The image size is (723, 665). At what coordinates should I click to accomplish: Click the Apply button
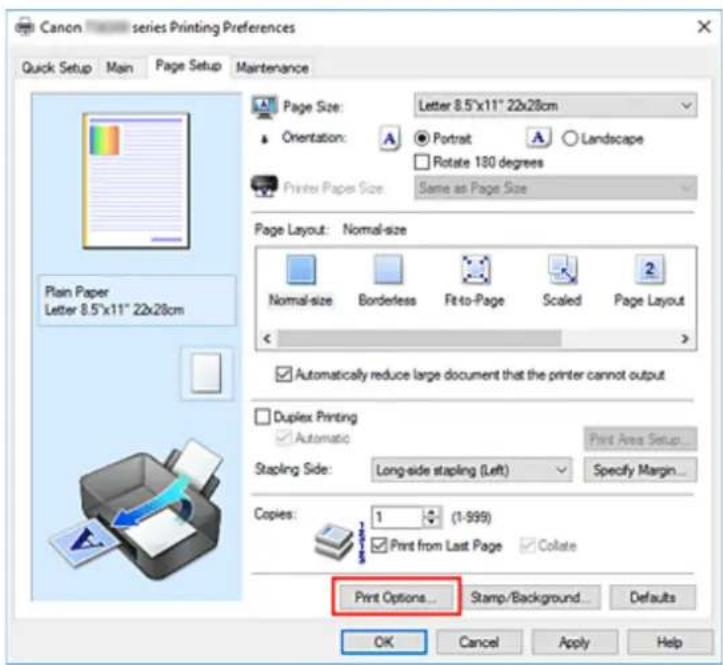(575, 642)
